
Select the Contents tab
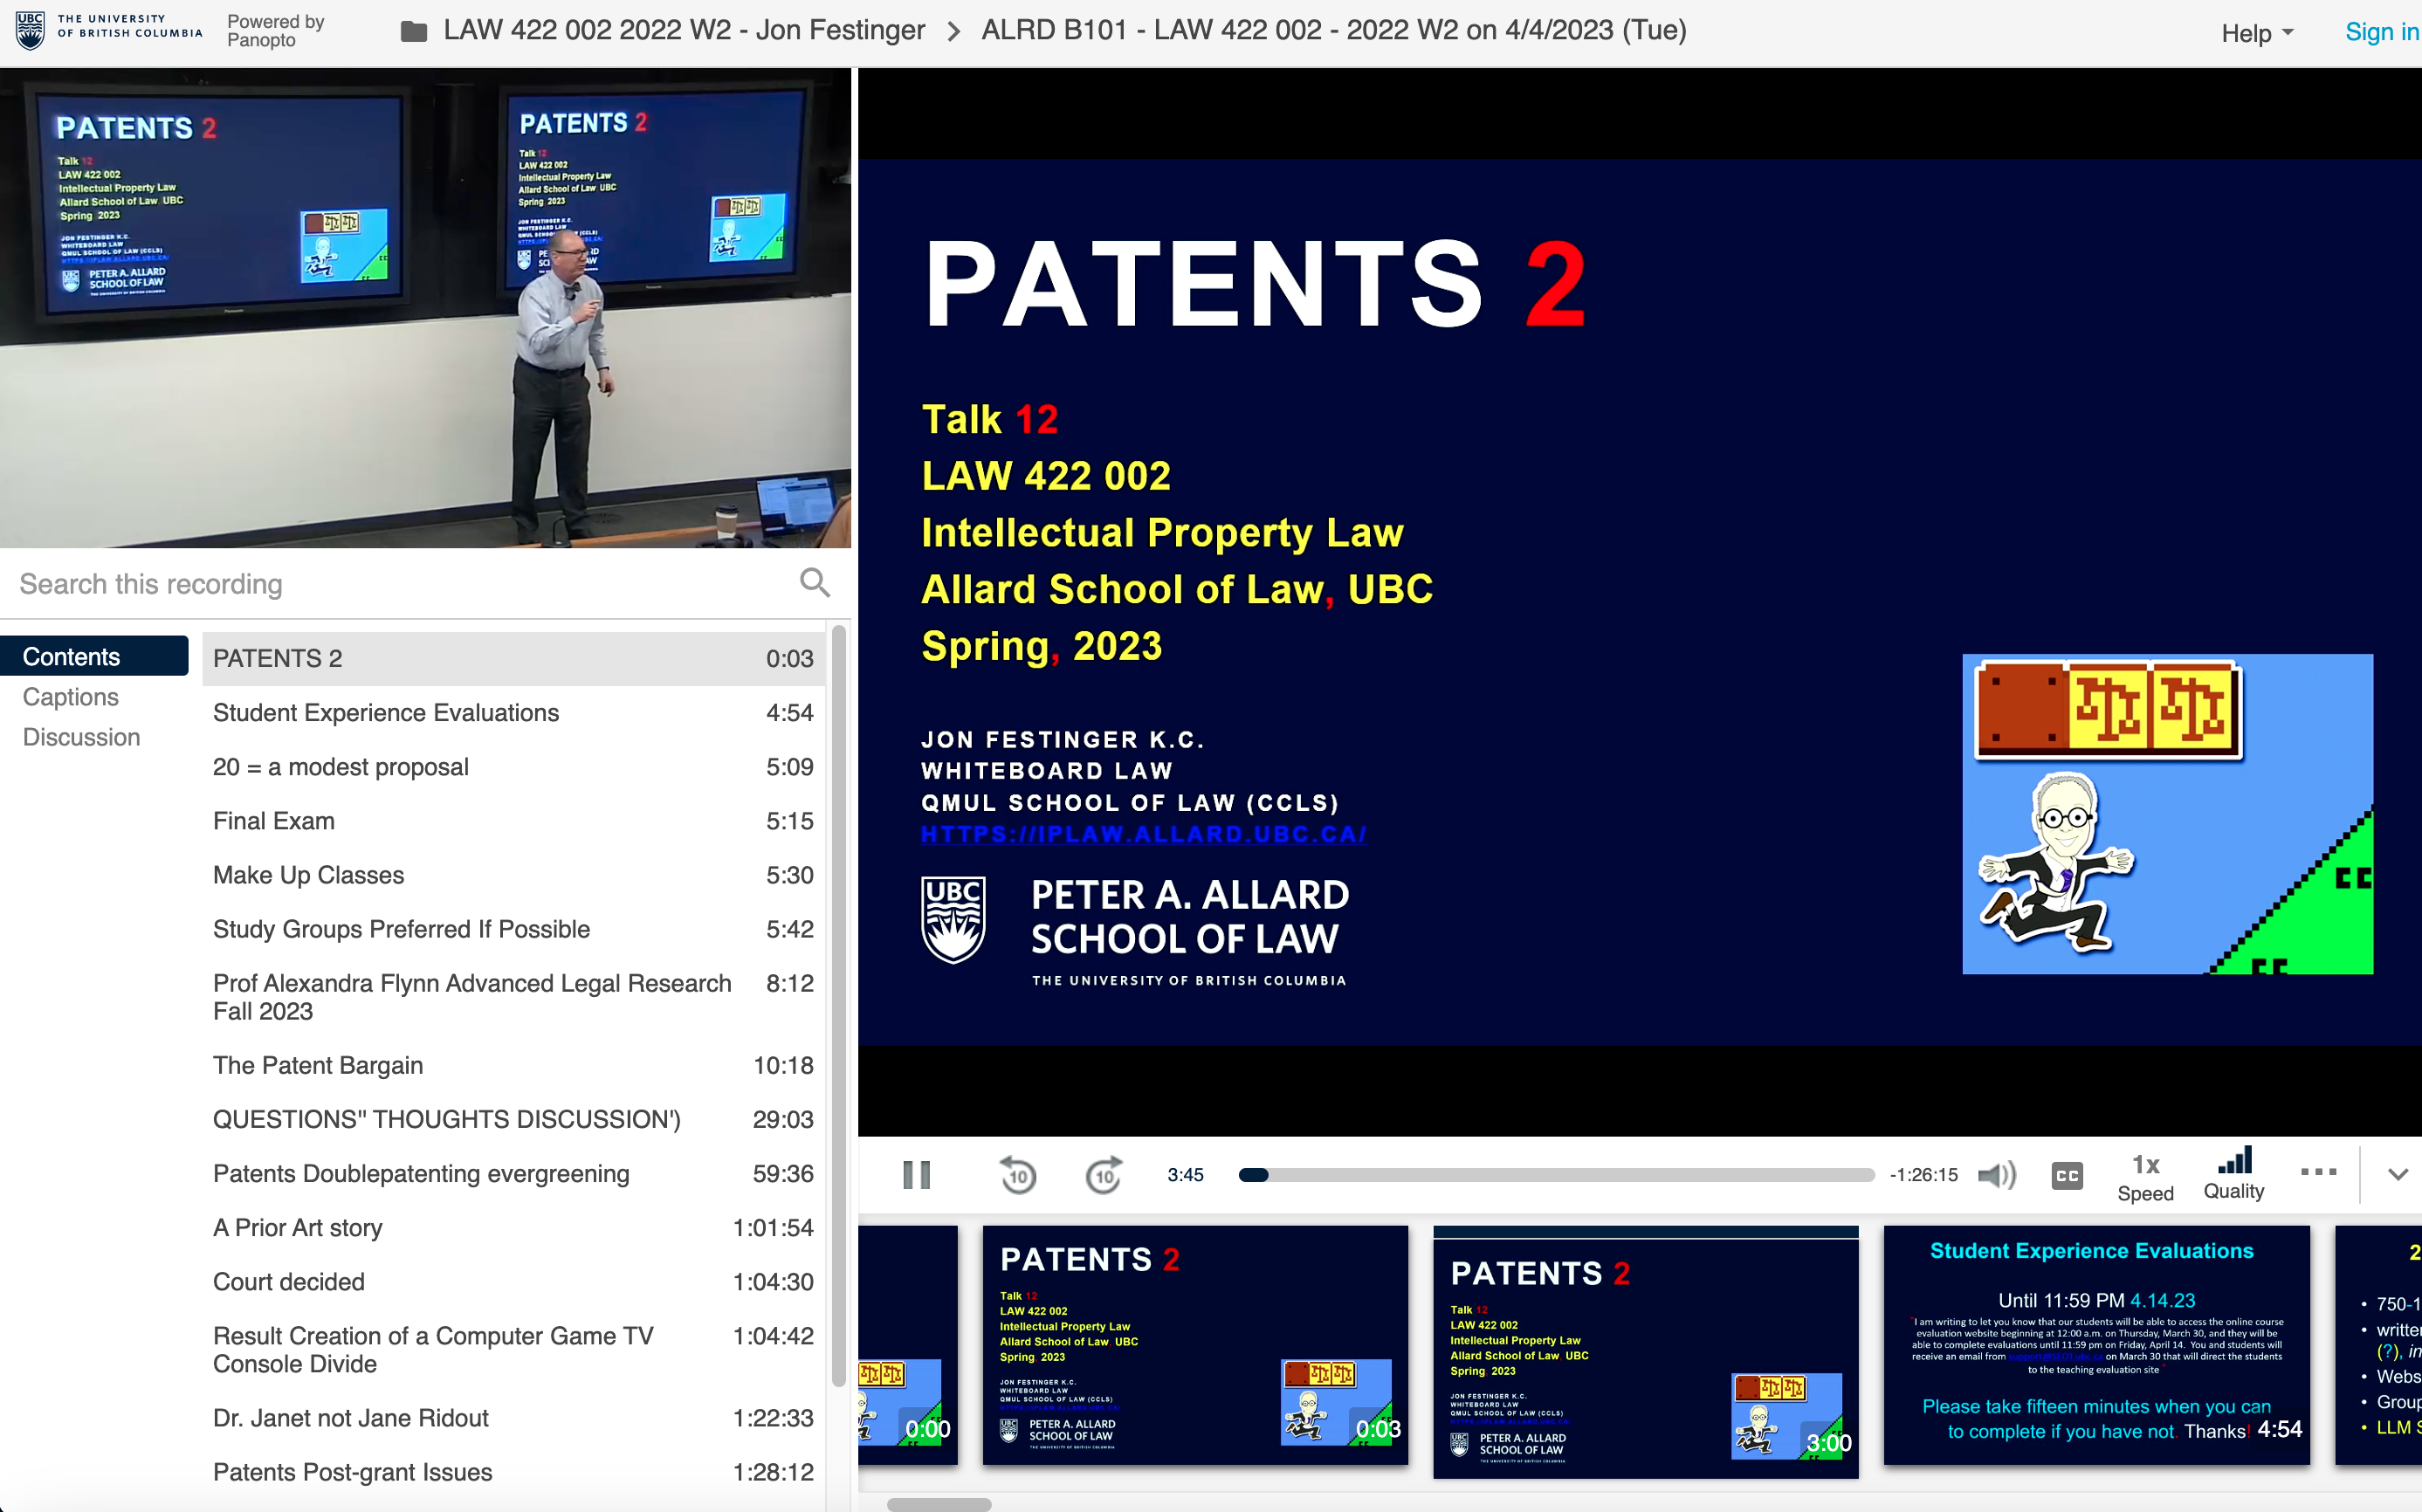coord(94,656)
